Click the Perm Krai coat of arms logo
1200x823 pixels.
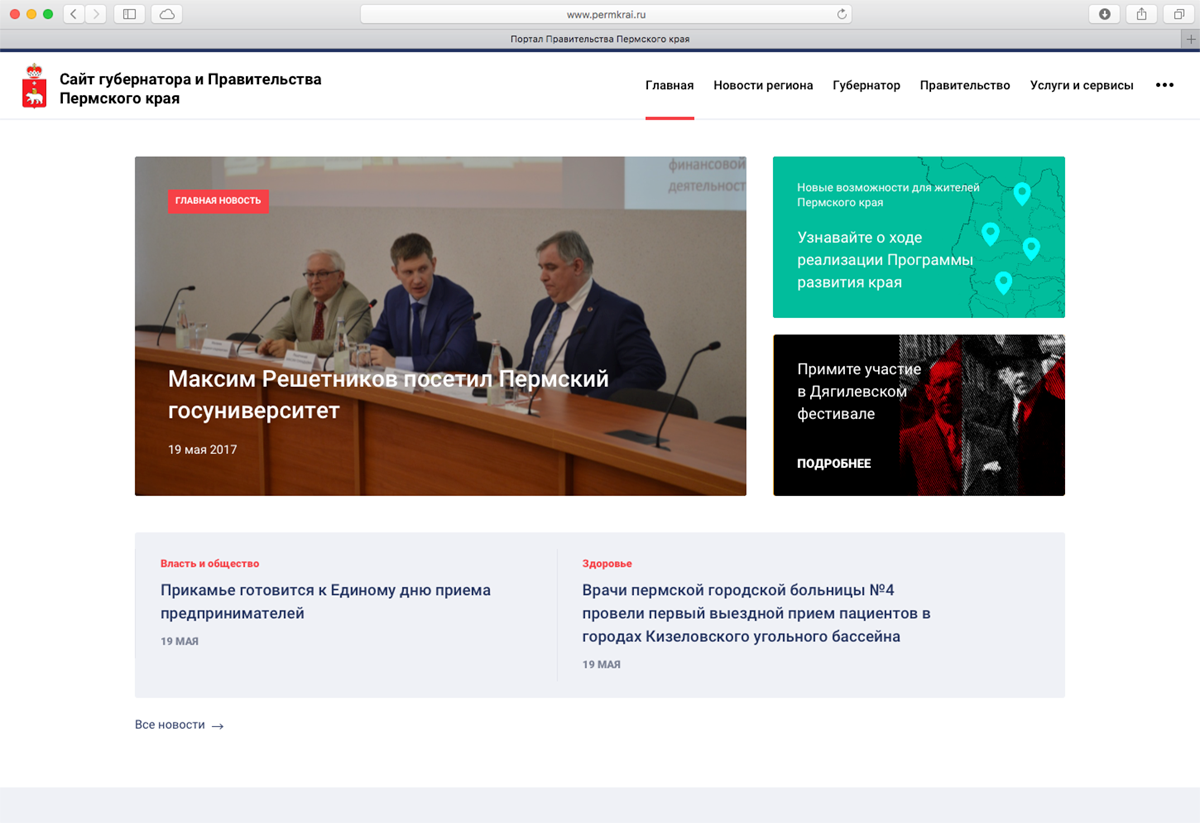[34, 86]
